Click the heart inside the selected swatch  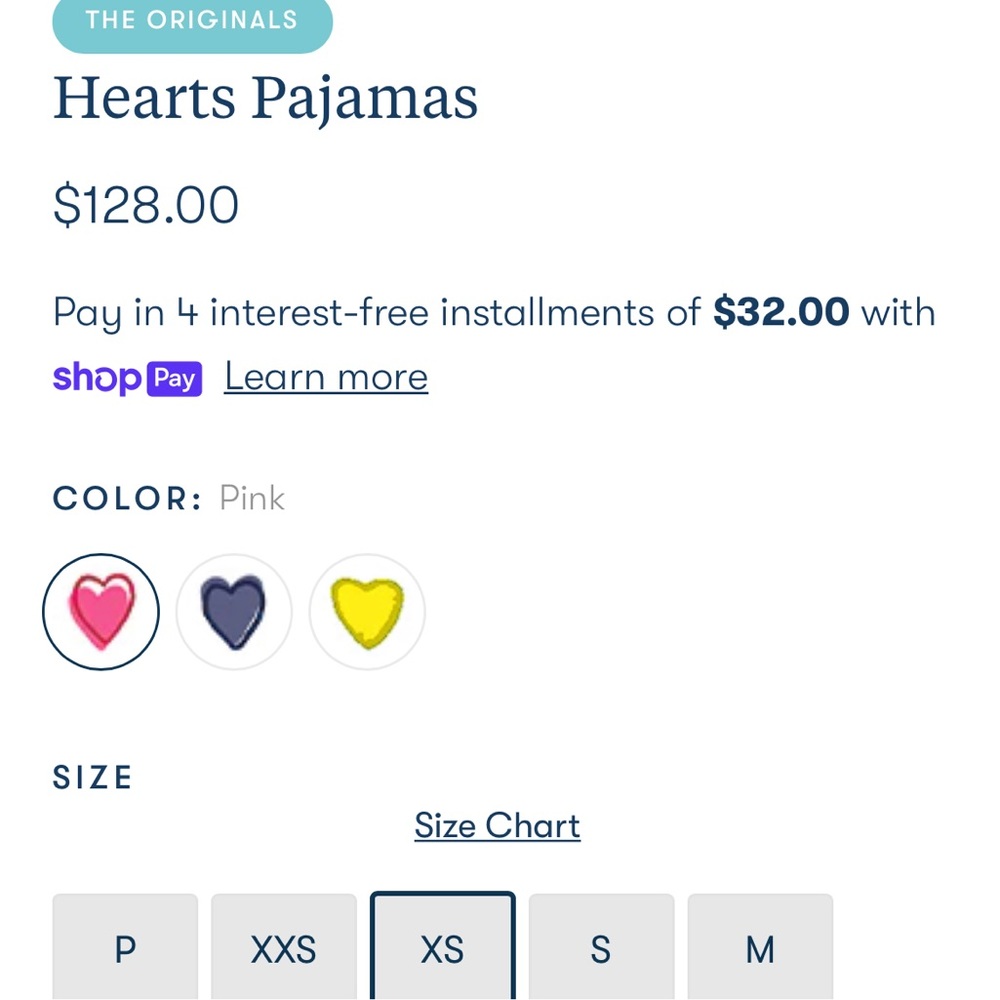101,611
